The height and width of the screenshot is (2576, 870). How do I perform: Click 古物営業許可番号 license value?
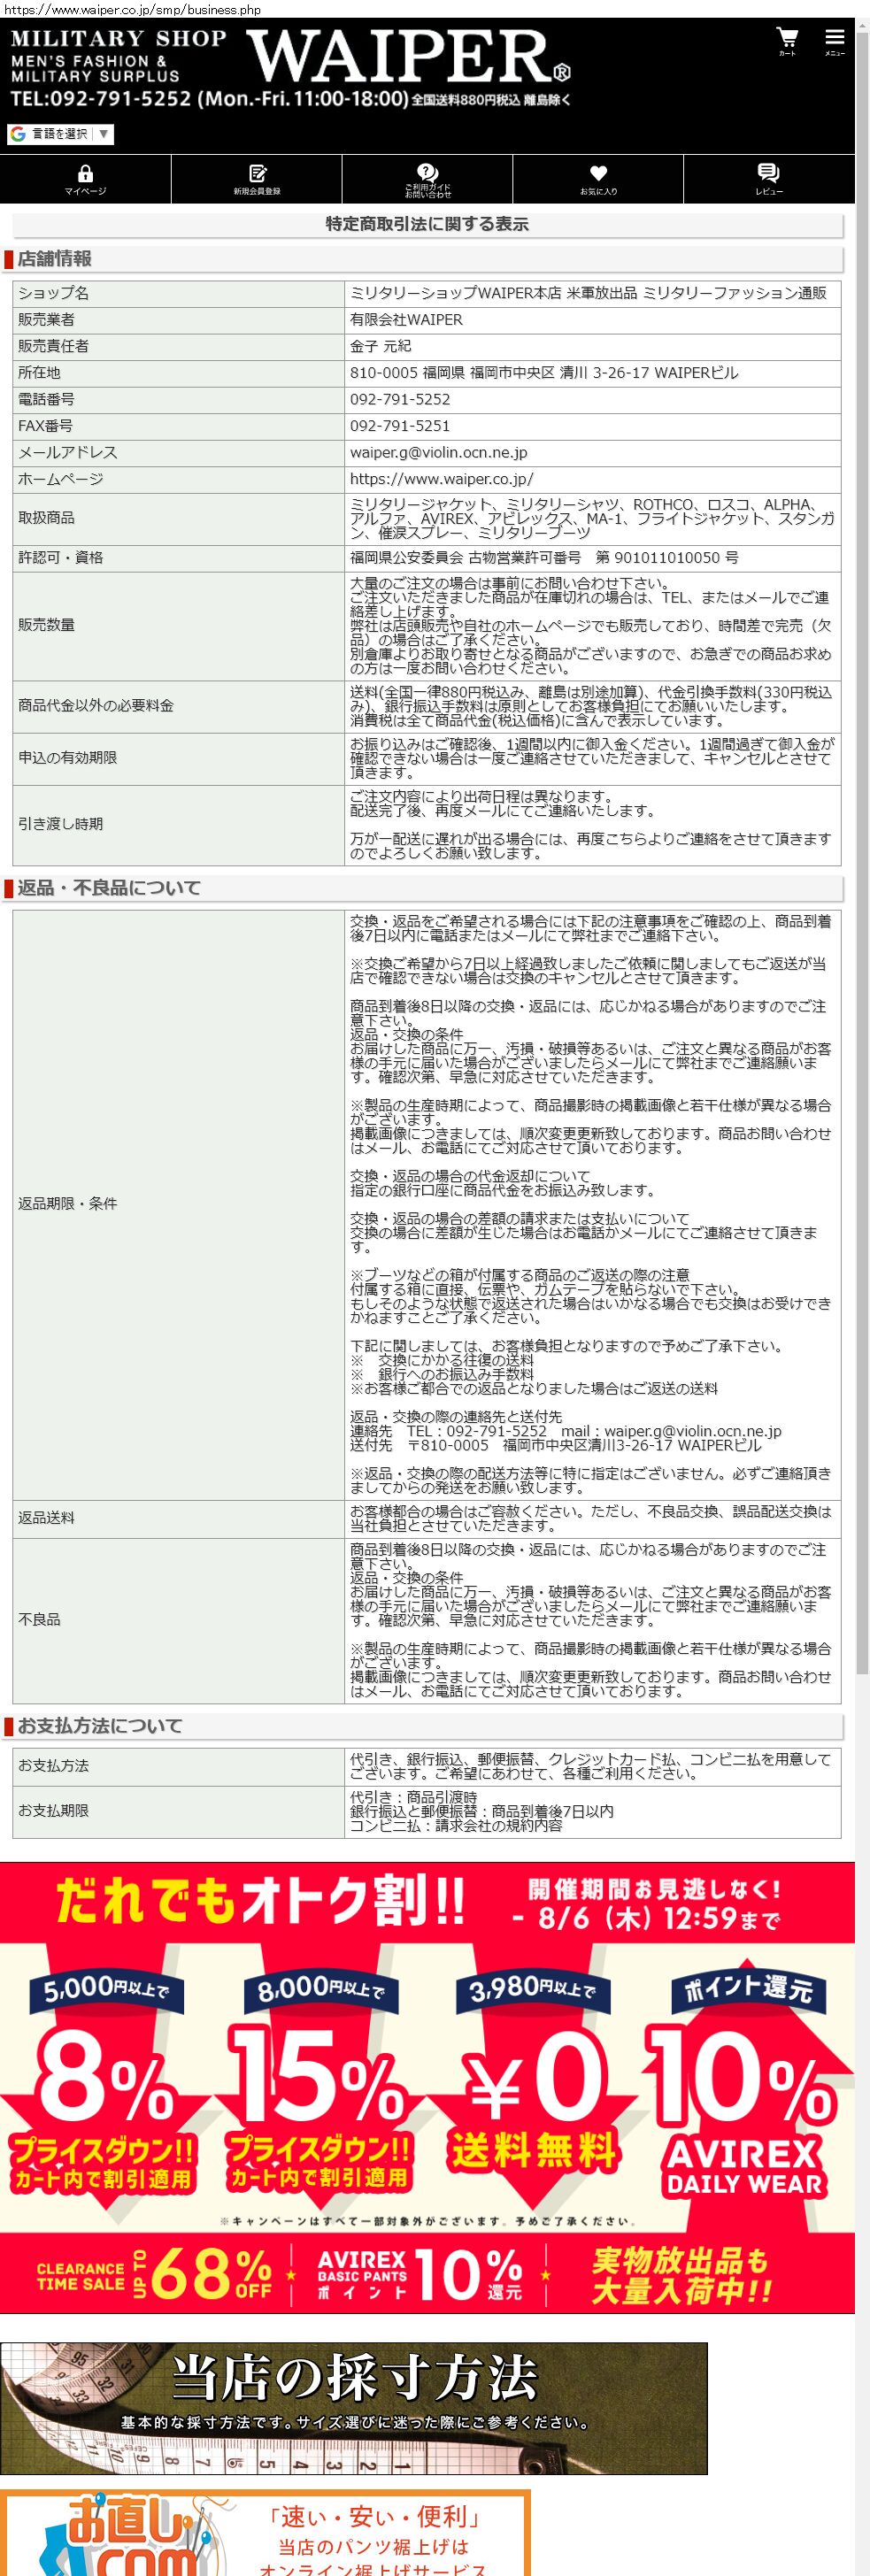point(544,558)
